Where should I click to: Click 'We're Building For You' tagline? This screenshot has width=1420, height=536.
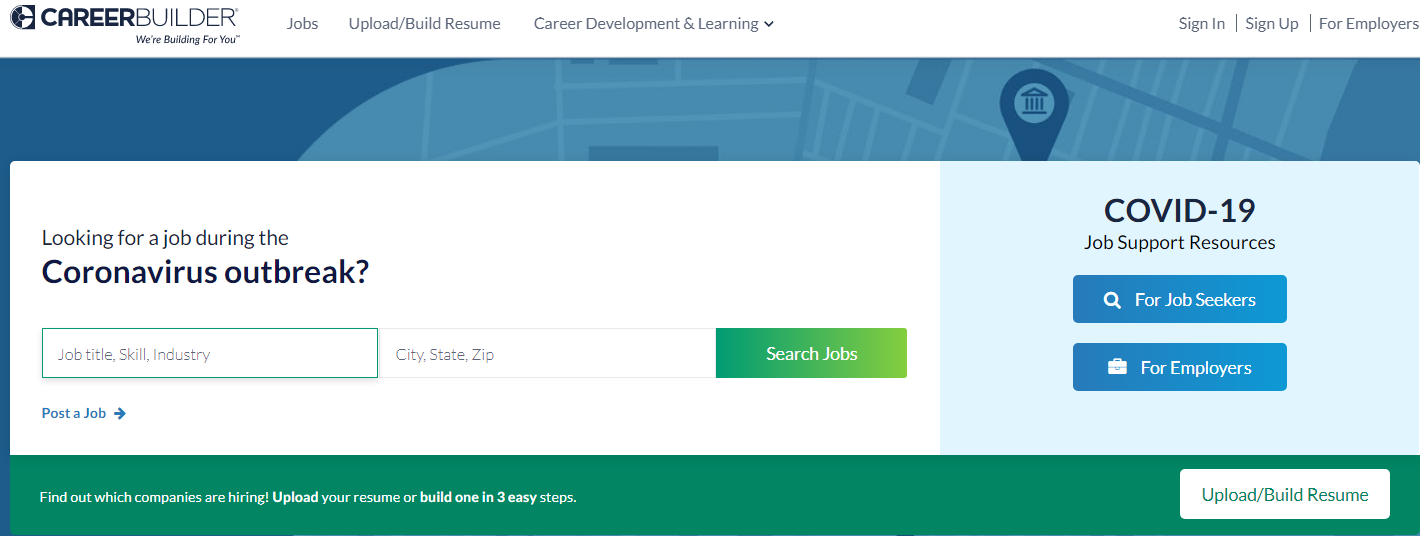point(188,39)
